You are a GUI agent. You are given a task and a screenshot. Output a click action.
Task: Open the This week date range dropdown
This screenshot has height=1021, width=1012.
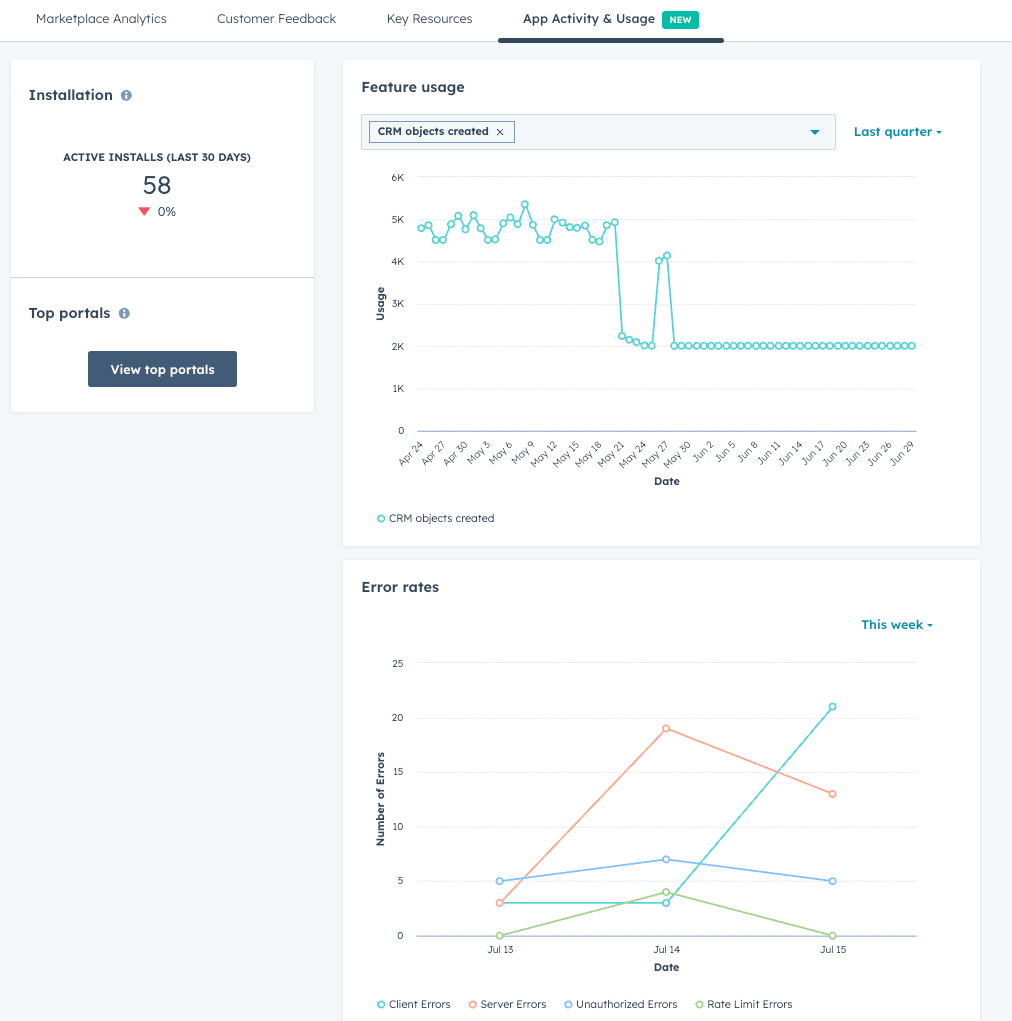click(896, 625)
